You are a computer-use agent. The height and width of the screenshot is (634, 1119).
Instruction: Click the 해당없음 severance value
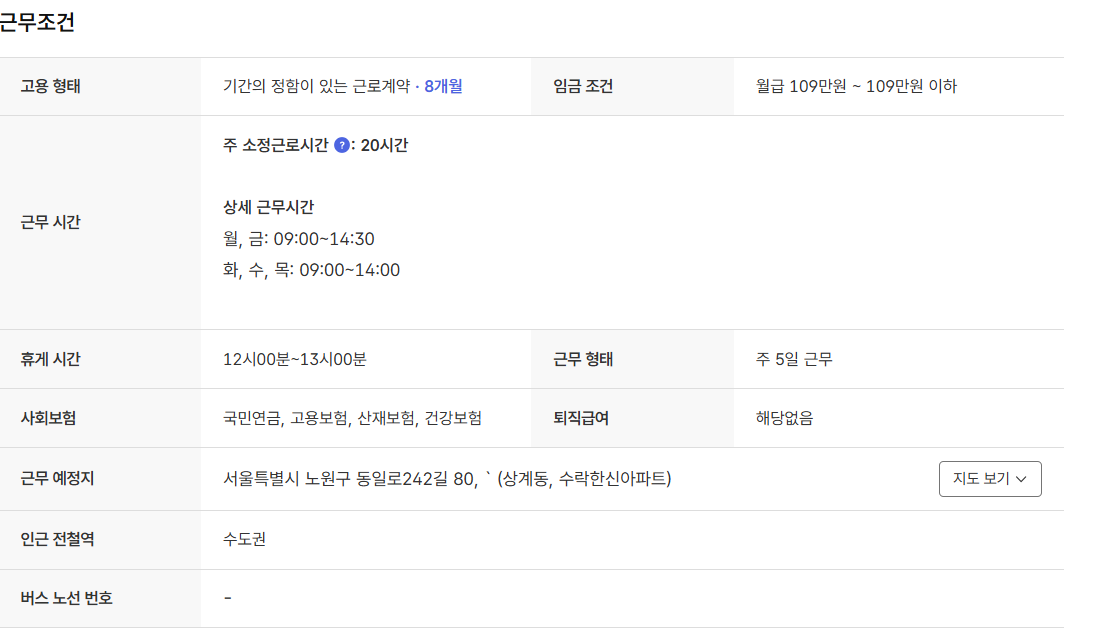784,418
